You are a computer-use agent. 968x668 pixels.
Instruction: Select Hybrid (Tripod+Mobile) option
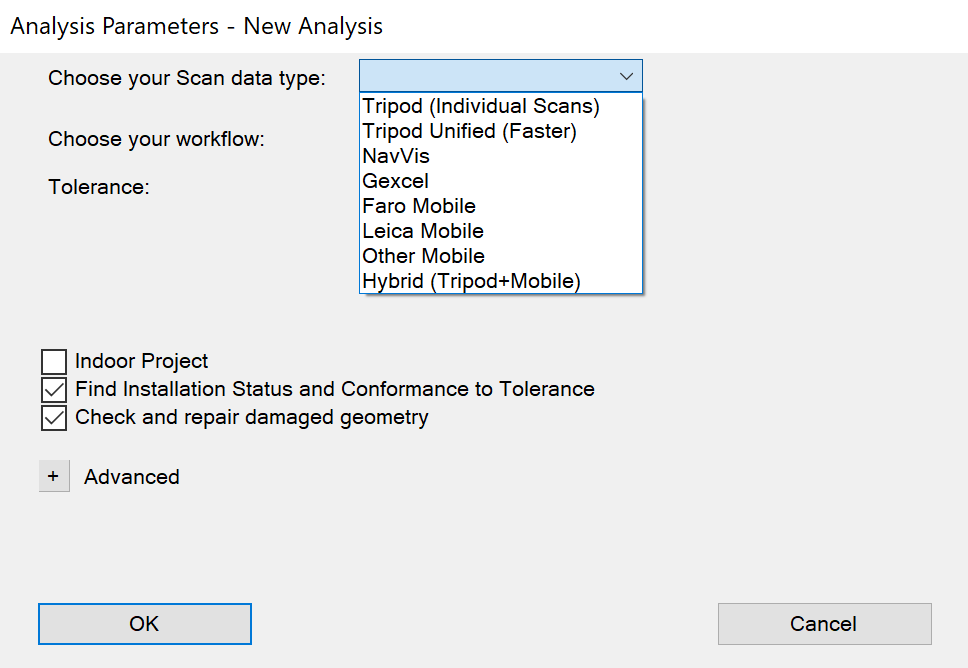coord(471,281)
